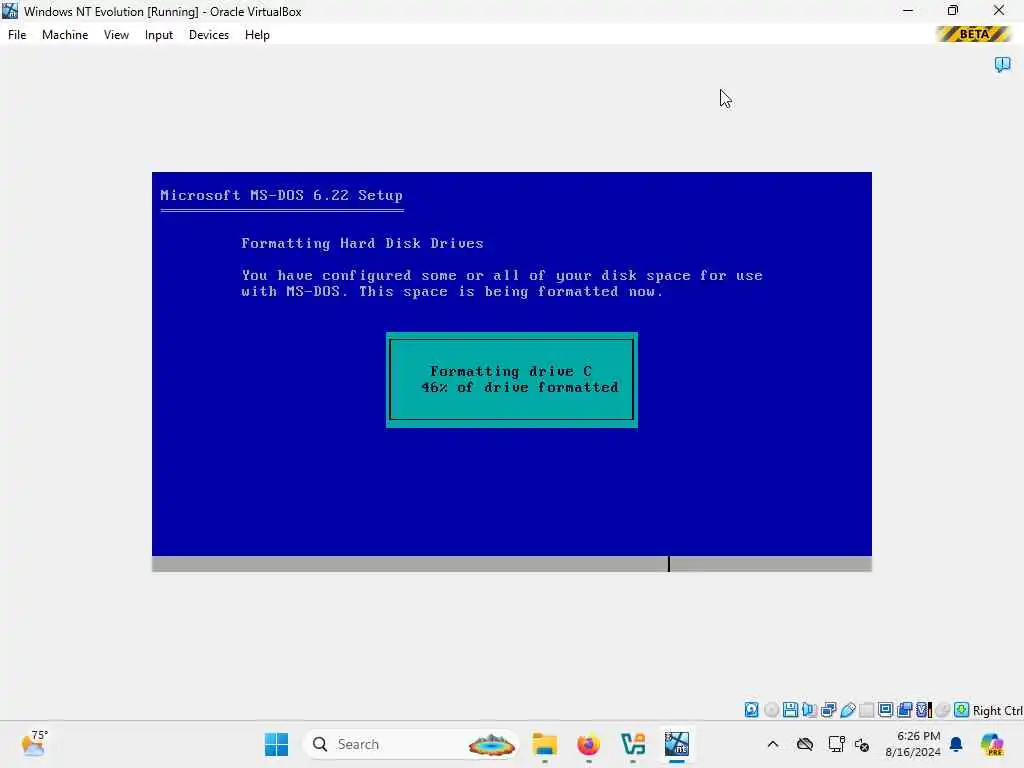
Task: Click the recording status icon
Action: click(904, 710)
